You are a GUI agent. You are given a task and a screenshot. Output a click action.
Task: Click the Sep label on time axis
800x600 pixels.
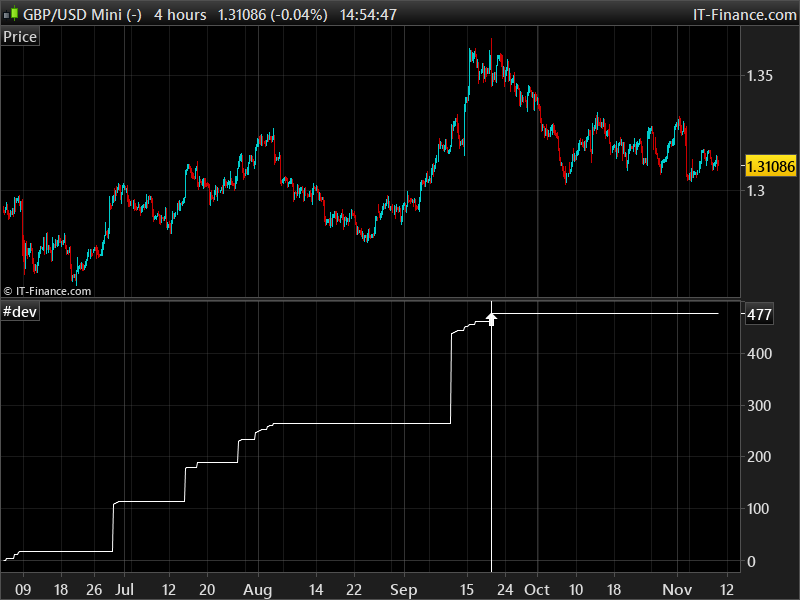tap(404, 589)
